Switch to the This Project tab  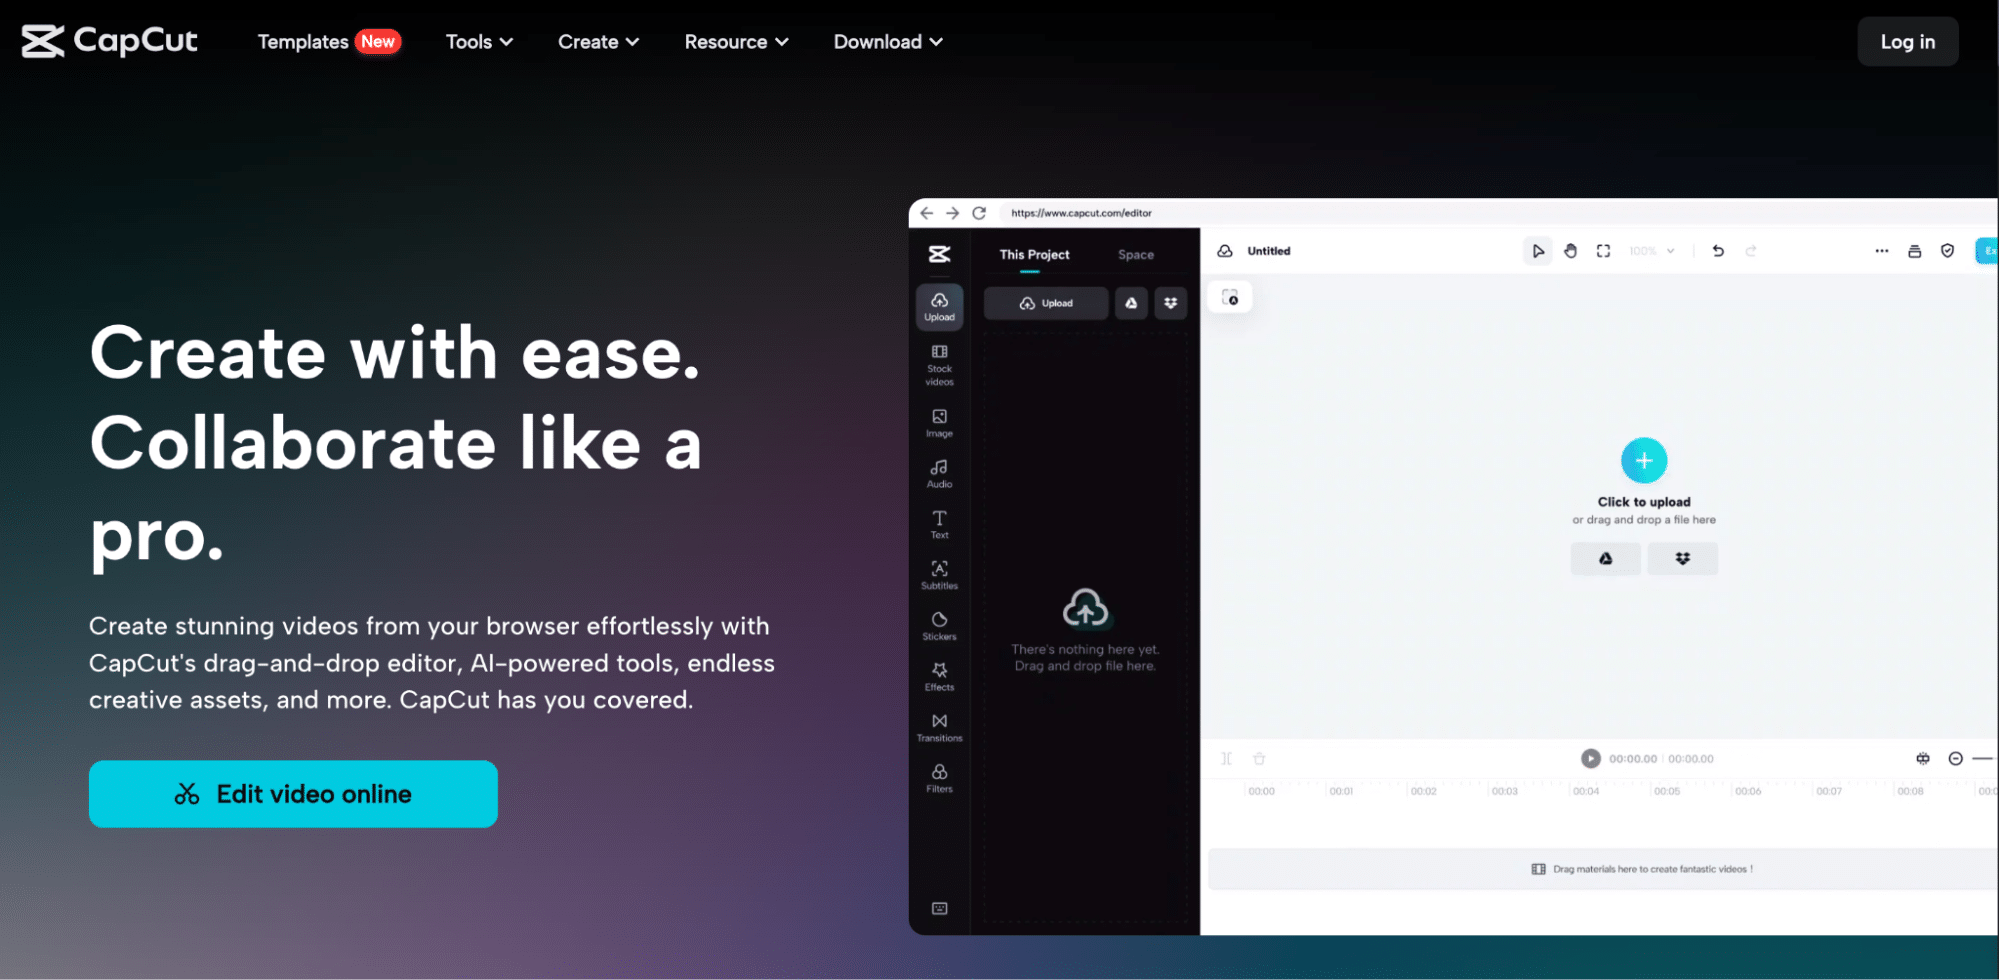(1034, 255)
